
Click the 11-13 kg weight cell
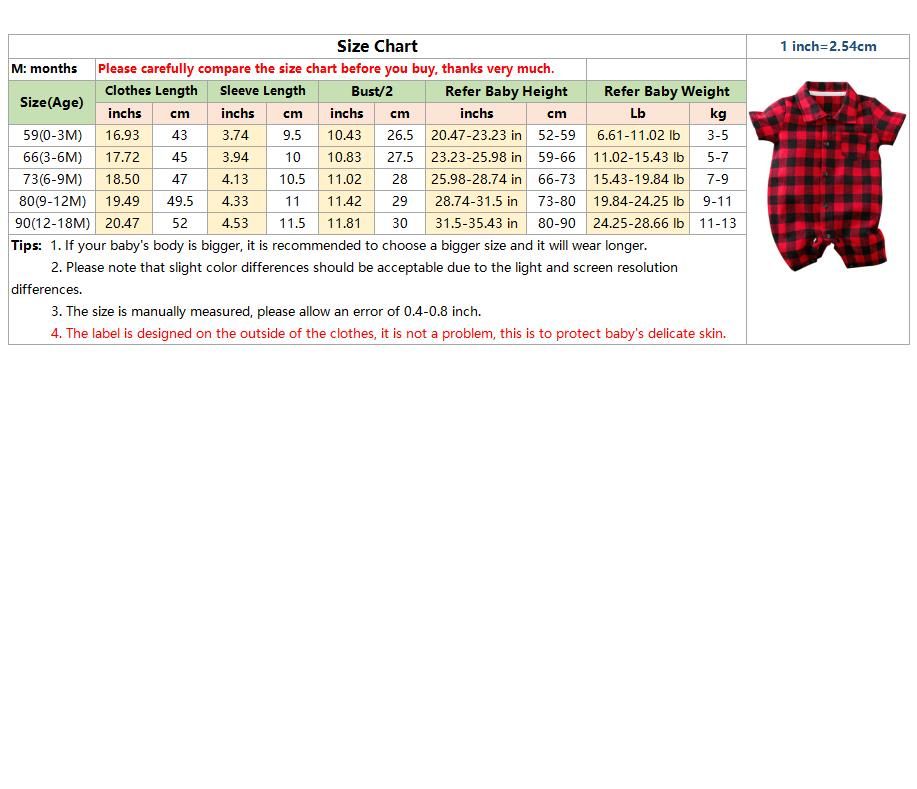pos(718,223)
